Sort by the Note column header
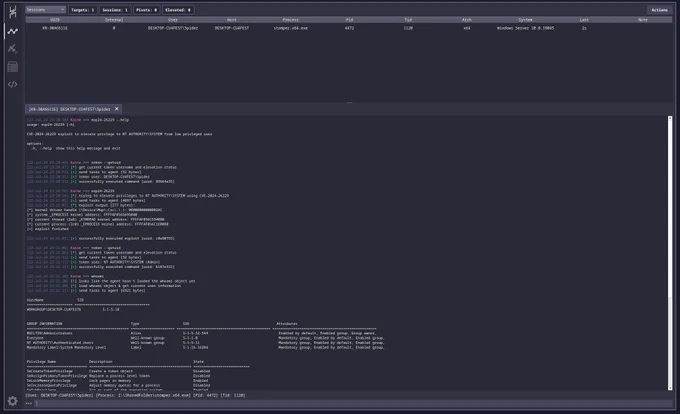Viewport: 680px width, 414px height. point(643,20)
